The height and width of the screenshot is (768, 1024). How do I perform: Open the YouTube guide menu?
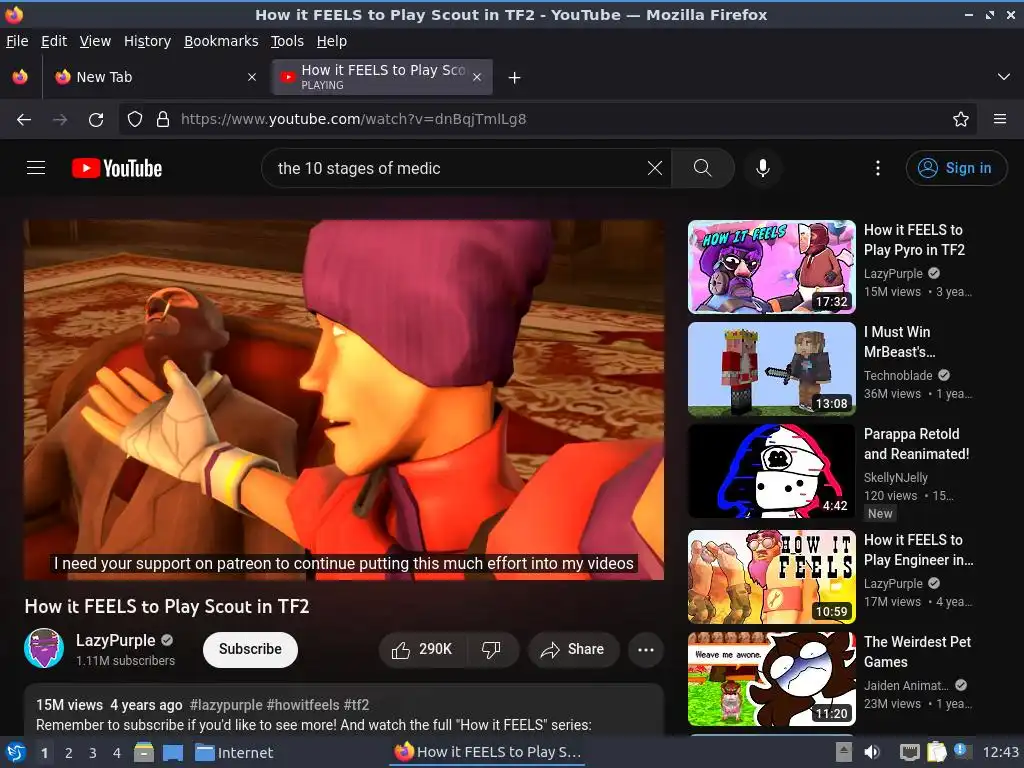(x=36, y=168)
